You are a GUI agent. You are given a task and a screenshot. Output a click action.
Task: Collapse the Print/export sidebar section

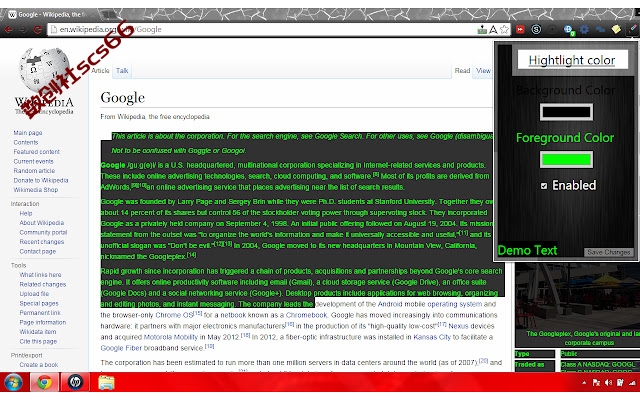(27, 356)
